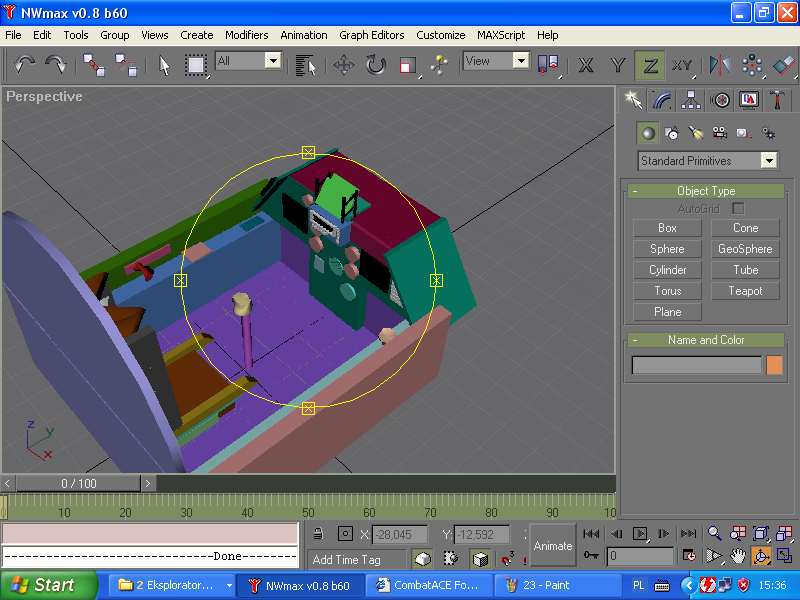Click the Mirror Selected Objects icon

[719, 65]
